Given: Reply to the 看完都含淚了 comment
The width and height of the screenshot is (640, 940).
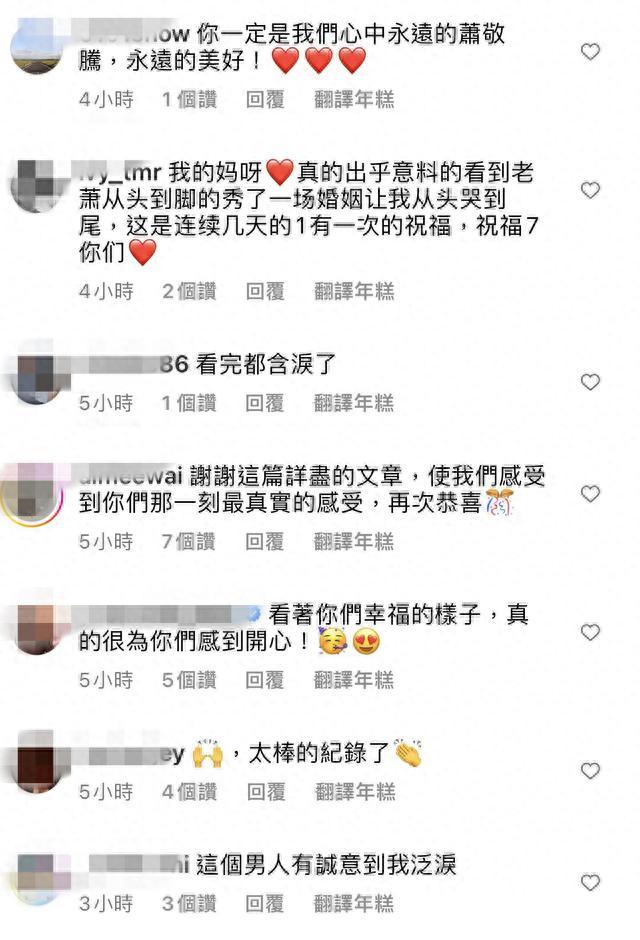Looking at the screenshot, I should tap(264, 403).
